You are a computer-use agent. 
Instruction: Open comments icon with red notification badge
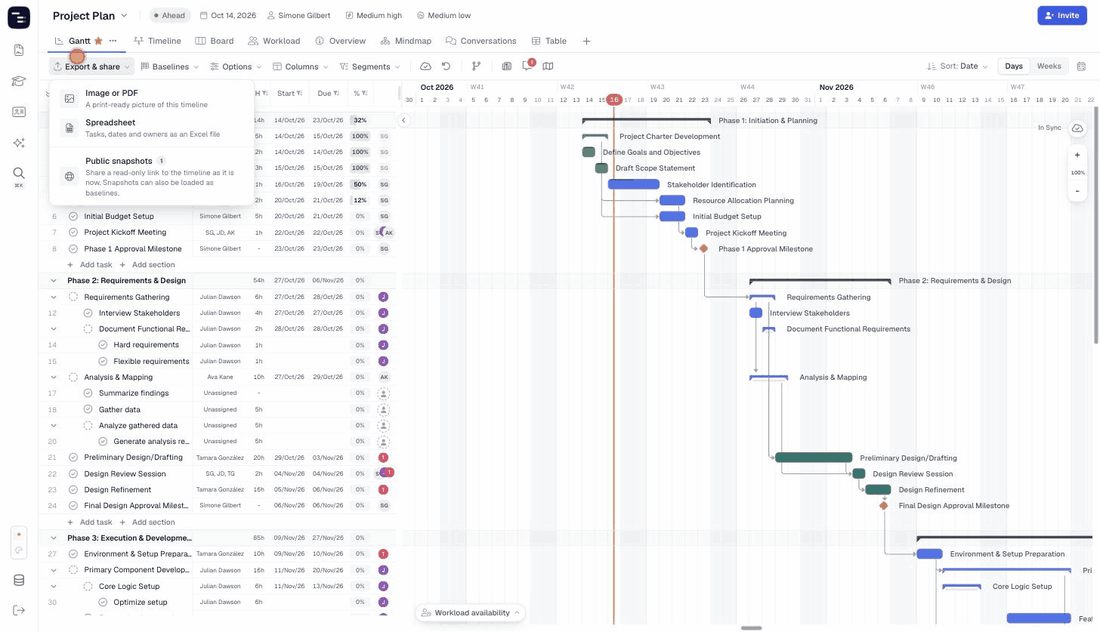528,66
